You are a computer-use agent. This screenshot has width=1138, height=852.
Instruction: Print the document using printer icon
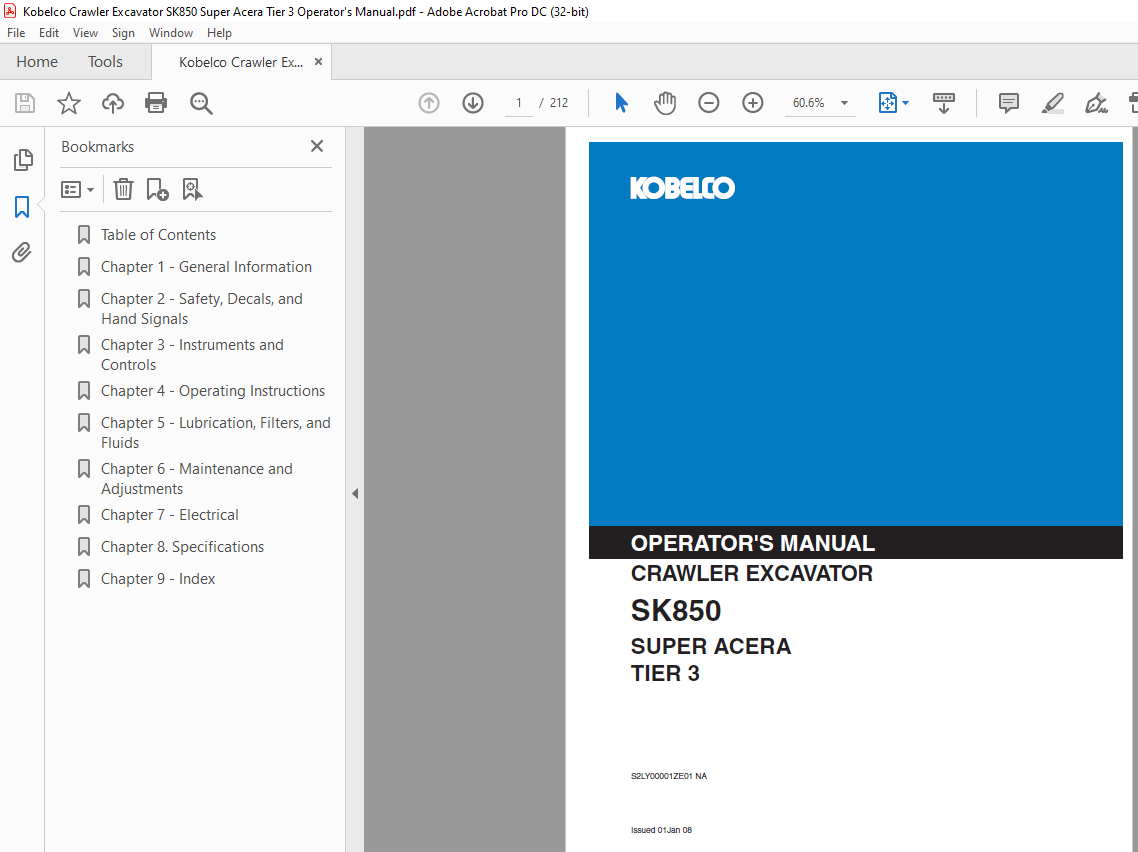coord(156,103)
